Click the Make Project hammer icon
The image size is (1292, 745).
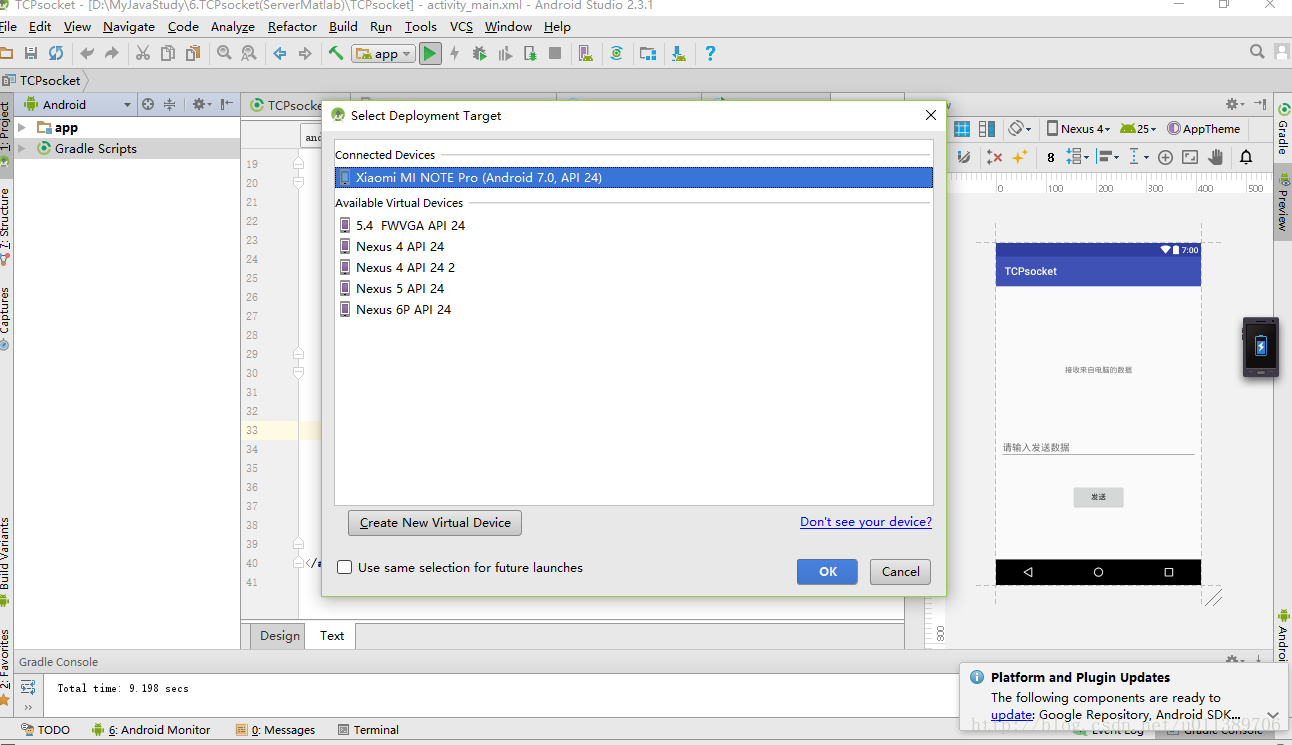point(336,53)
